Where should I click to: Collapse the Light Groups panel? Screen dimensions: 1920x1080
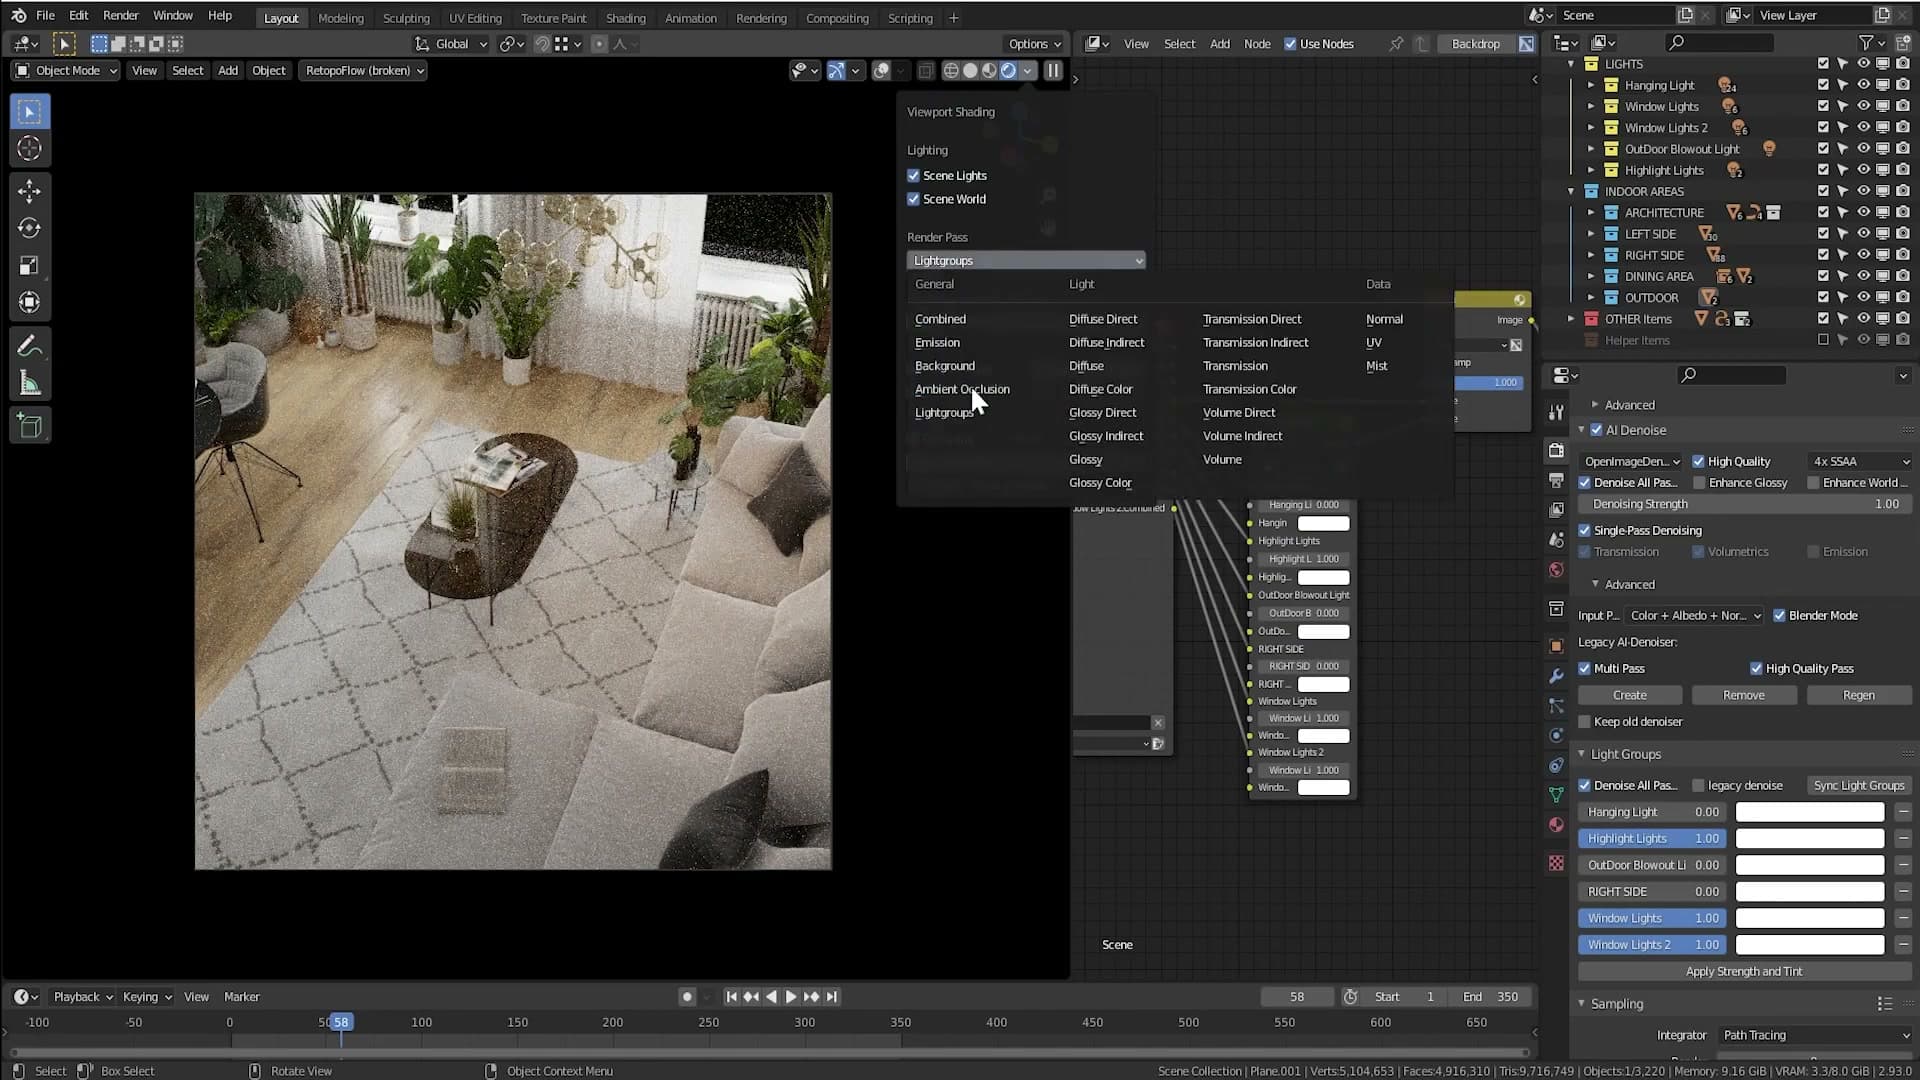[1582, 754]
